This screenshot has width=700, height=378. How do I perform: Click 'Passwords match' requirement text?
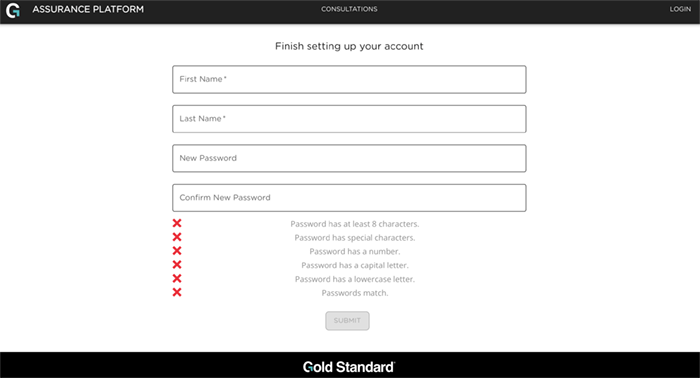[355, 293]
